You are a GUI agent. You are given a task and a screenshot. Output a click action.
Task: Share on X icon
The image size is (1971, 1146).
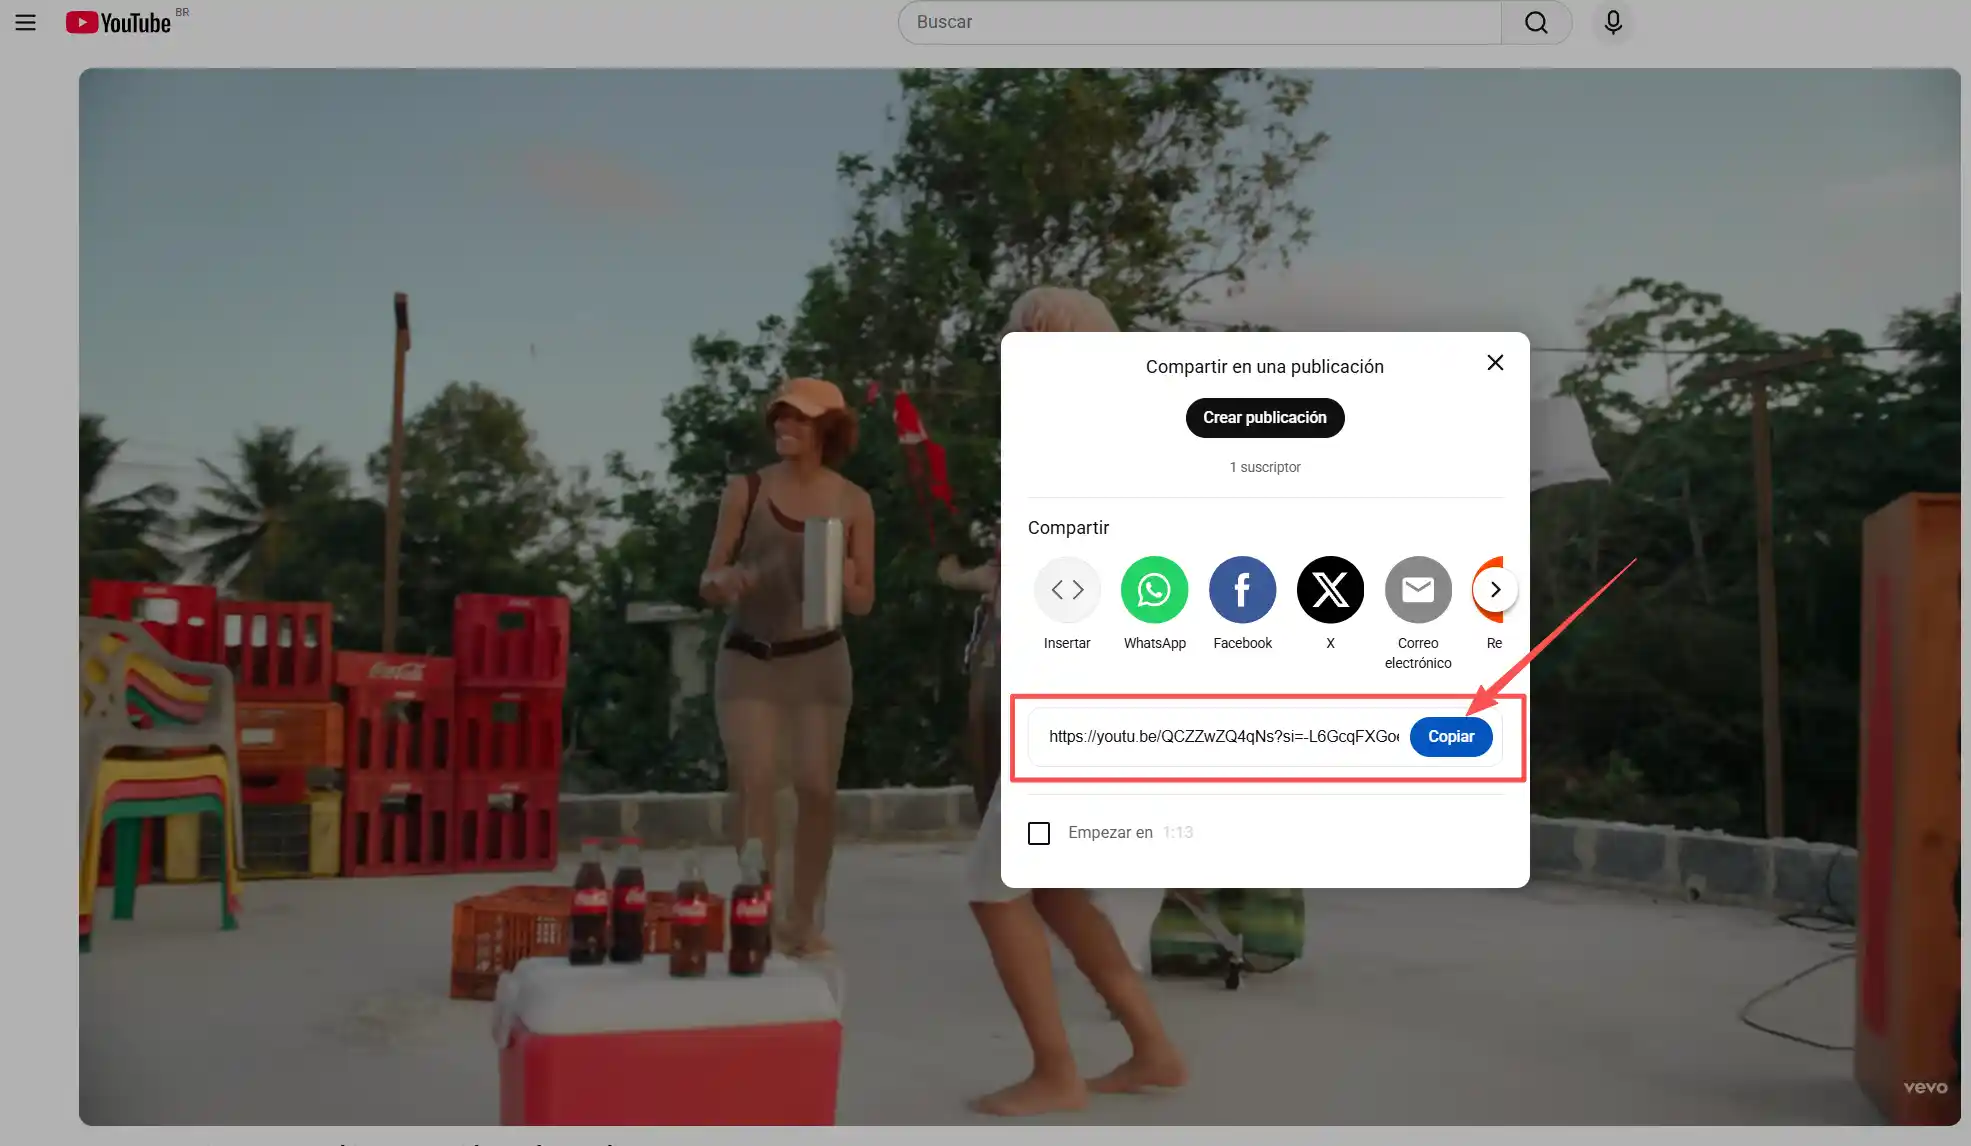click(1330, 589)
